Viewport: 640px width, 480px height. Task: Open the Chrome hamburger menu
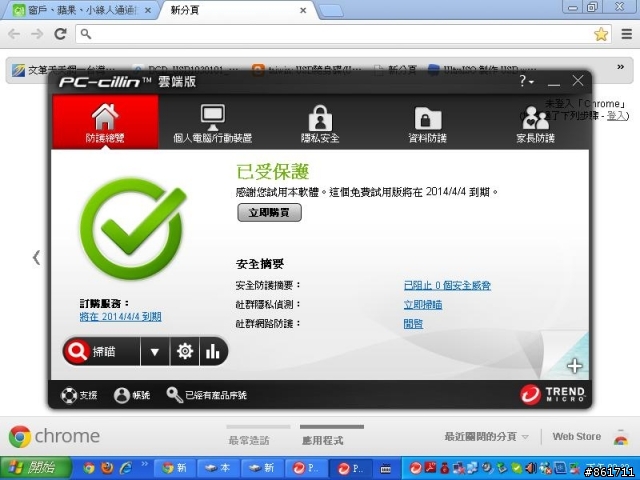coord(627,34)
